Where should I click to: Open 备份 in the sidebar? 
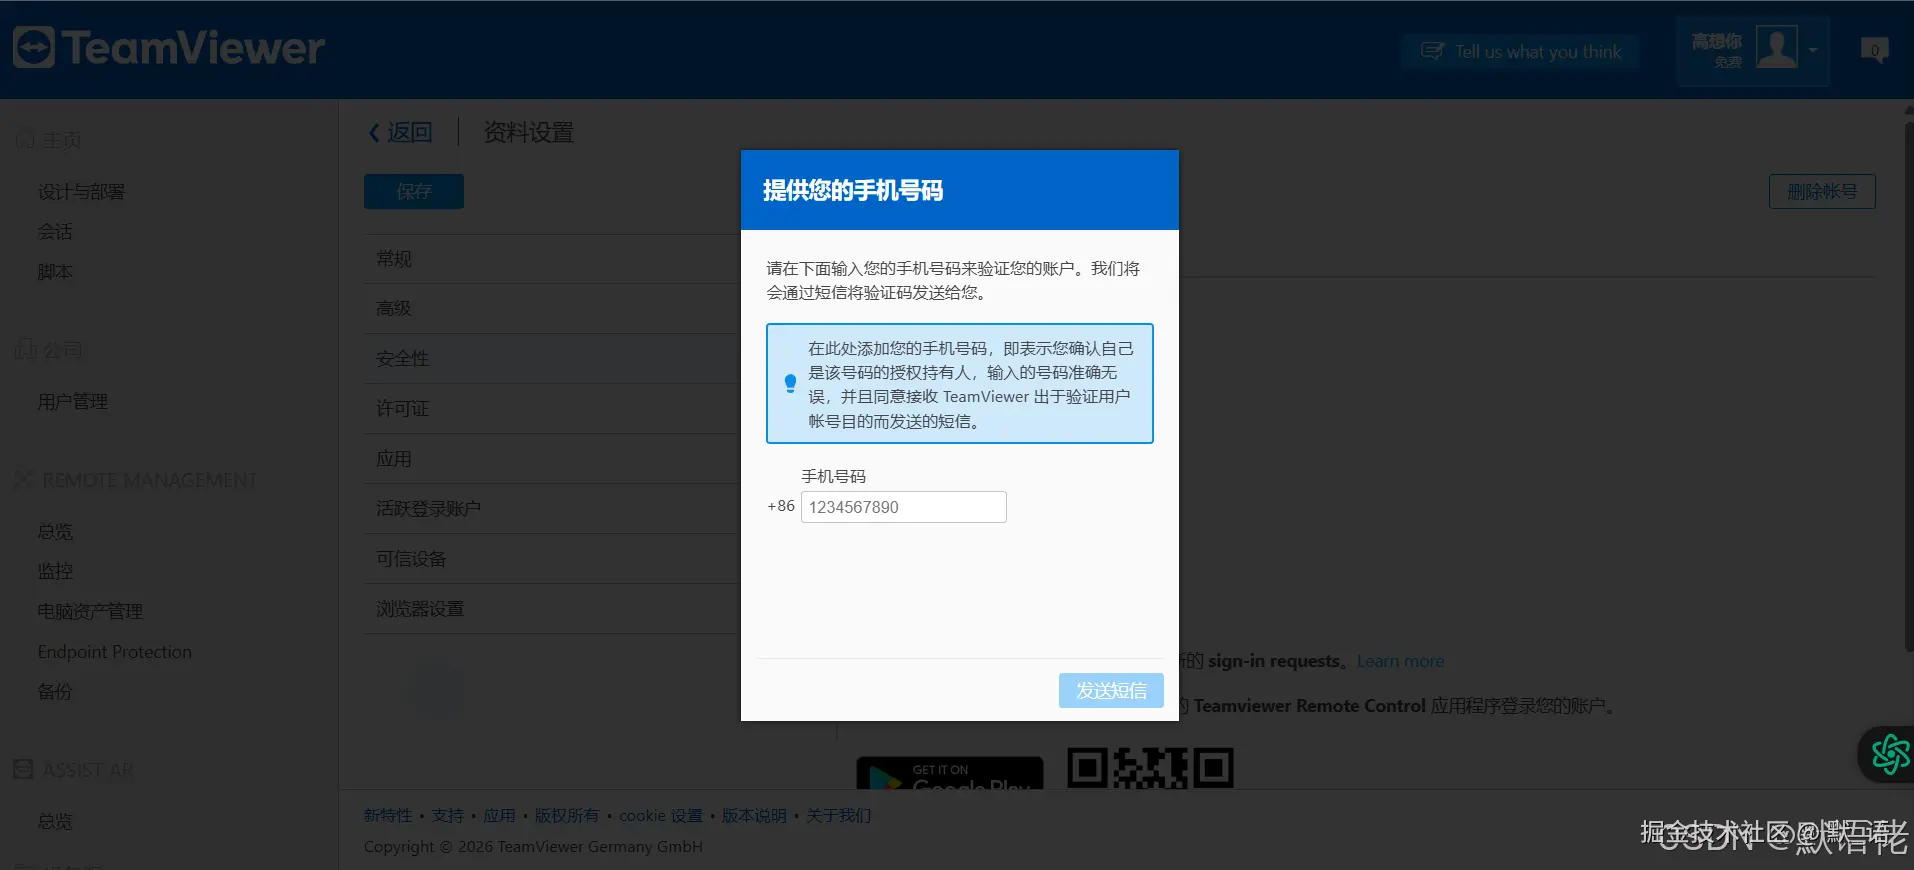point(55,692)
